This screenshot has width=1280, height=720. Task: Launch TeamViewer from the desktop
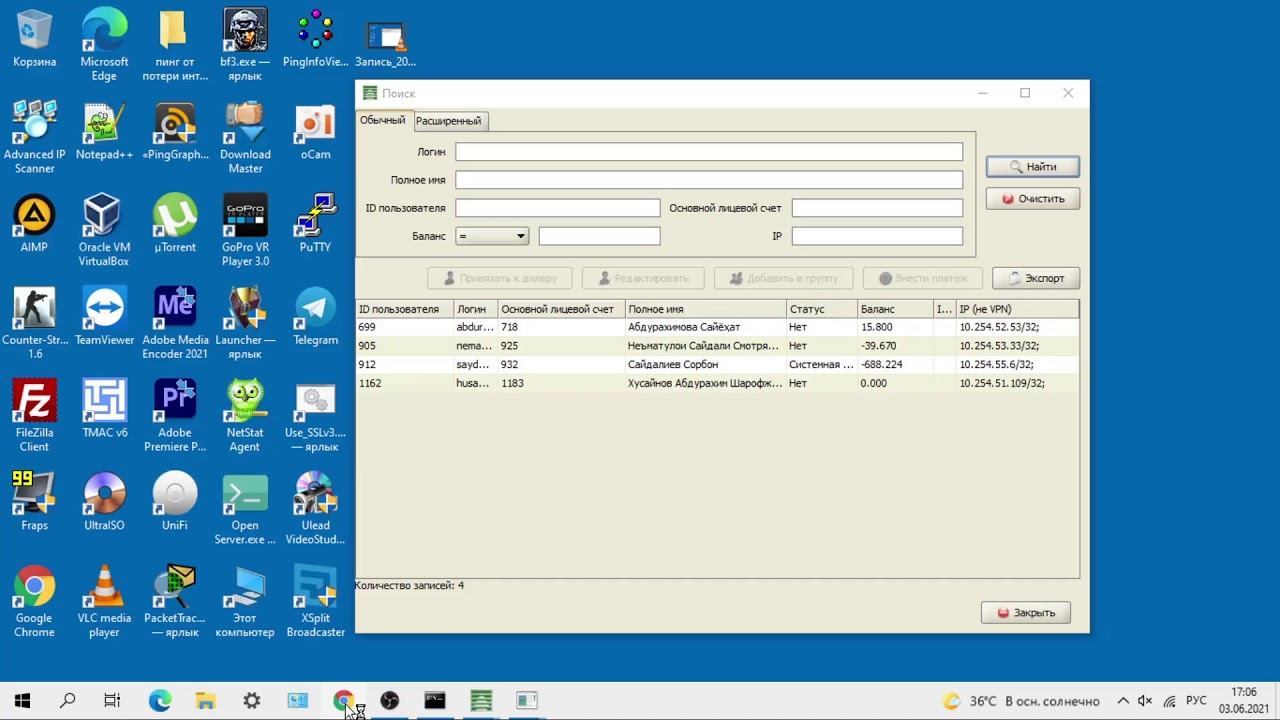pos(104,316)
